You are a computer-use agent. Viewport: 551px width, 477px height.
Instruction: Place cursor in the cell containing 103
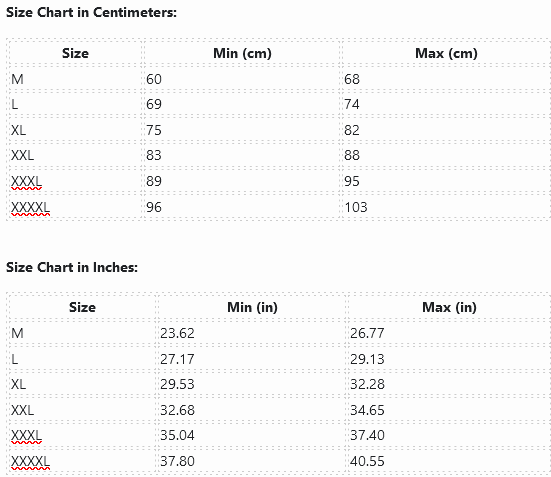pyautogui.click(x=446, y=207)
